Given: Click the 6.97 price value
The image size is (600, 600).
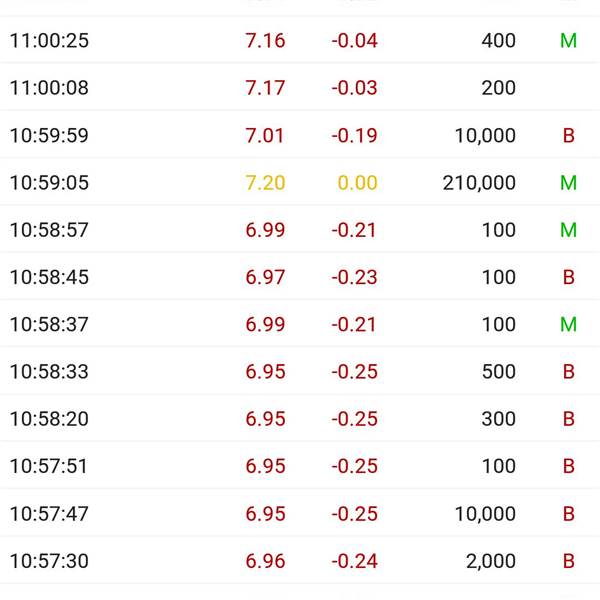Looking at the screenshot, I should click(x=265, y=277).
